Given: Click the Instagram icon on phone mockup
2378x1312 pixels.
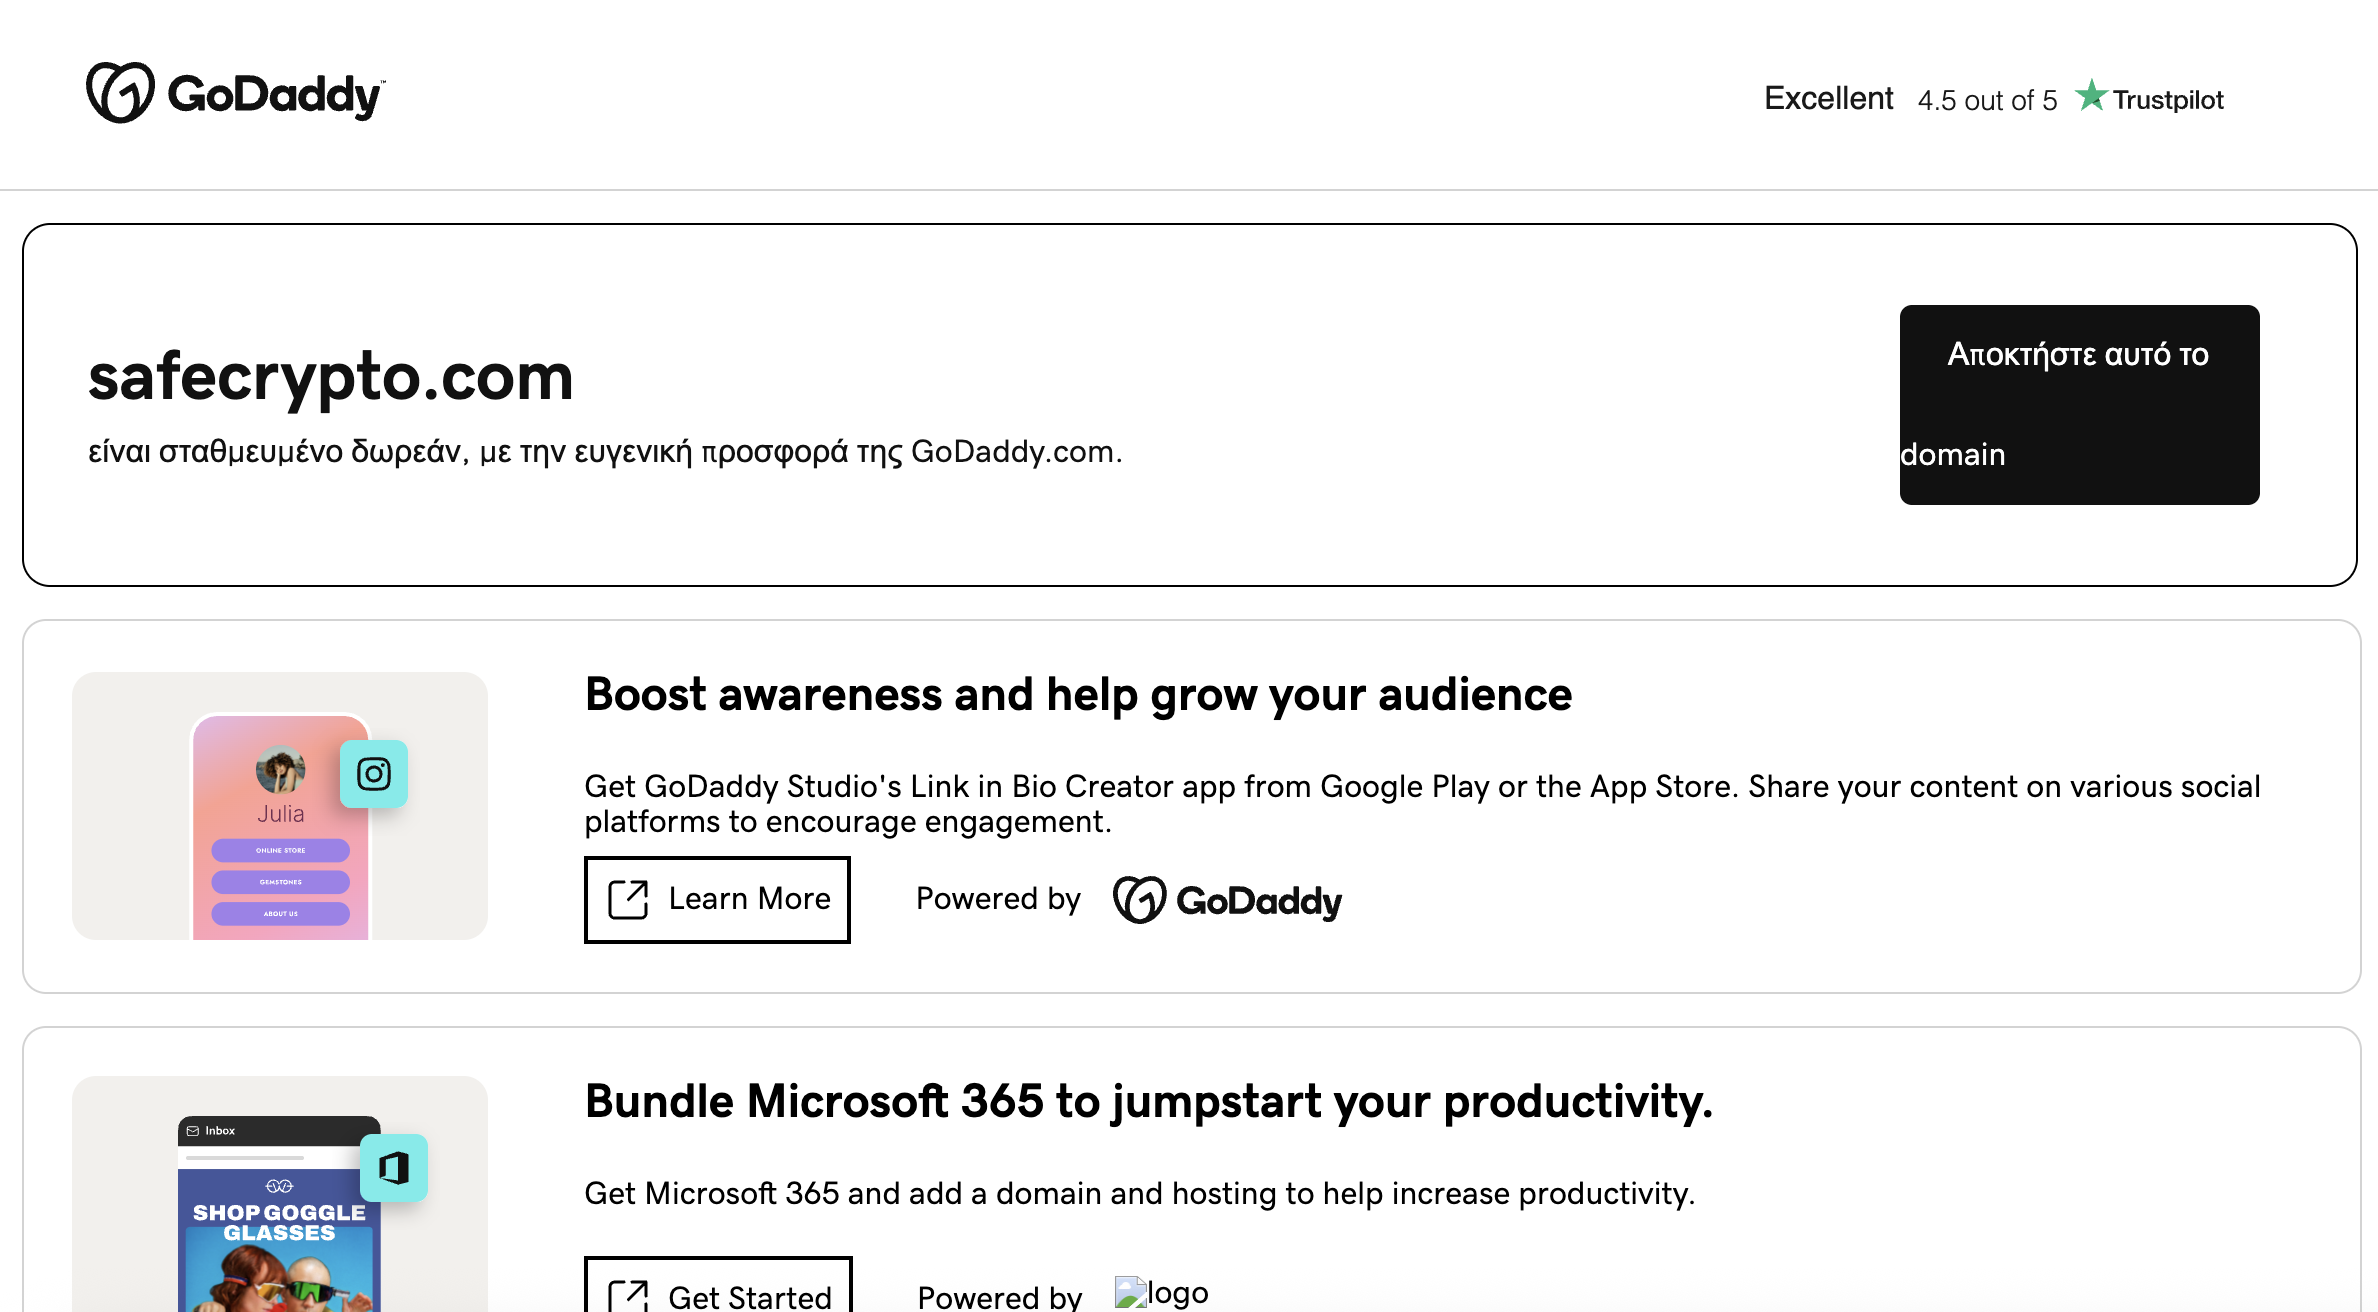Looking at the screenshot, I should click(x=374, y=774).
